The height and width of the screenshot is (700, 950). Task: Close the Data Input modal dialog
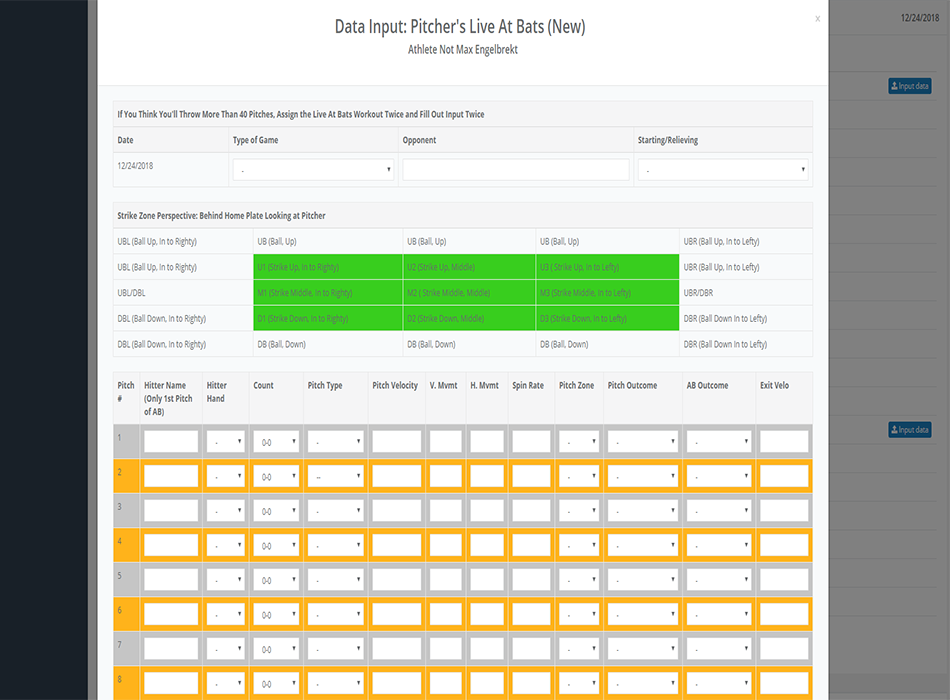[817, 18]
